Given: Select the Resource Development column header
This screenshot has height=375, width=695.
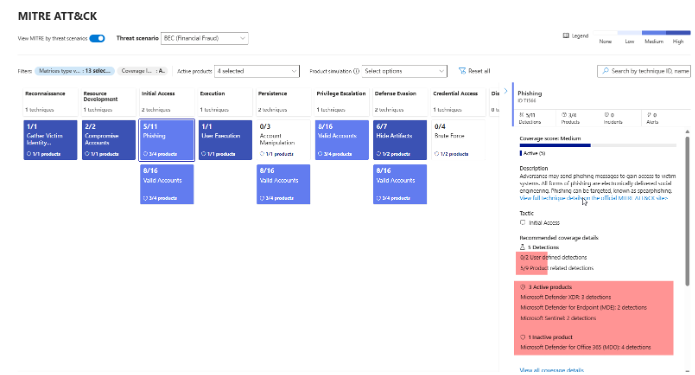Looking at the screenshot, I should click(109, 102).
